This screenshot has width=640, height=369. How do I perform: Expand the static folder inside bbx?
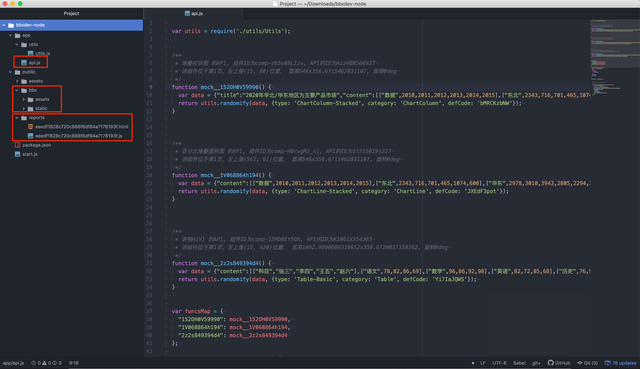(24, 109)
